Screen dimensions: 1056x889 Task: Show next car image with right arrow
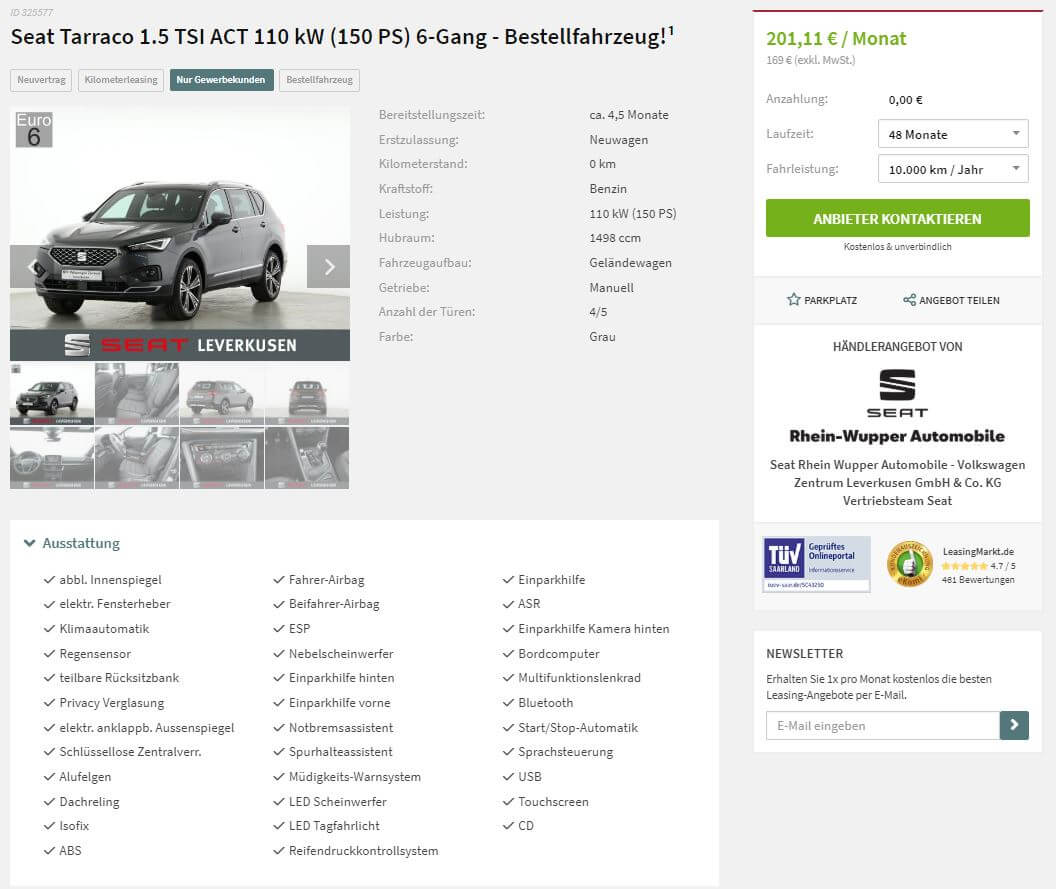329,267
